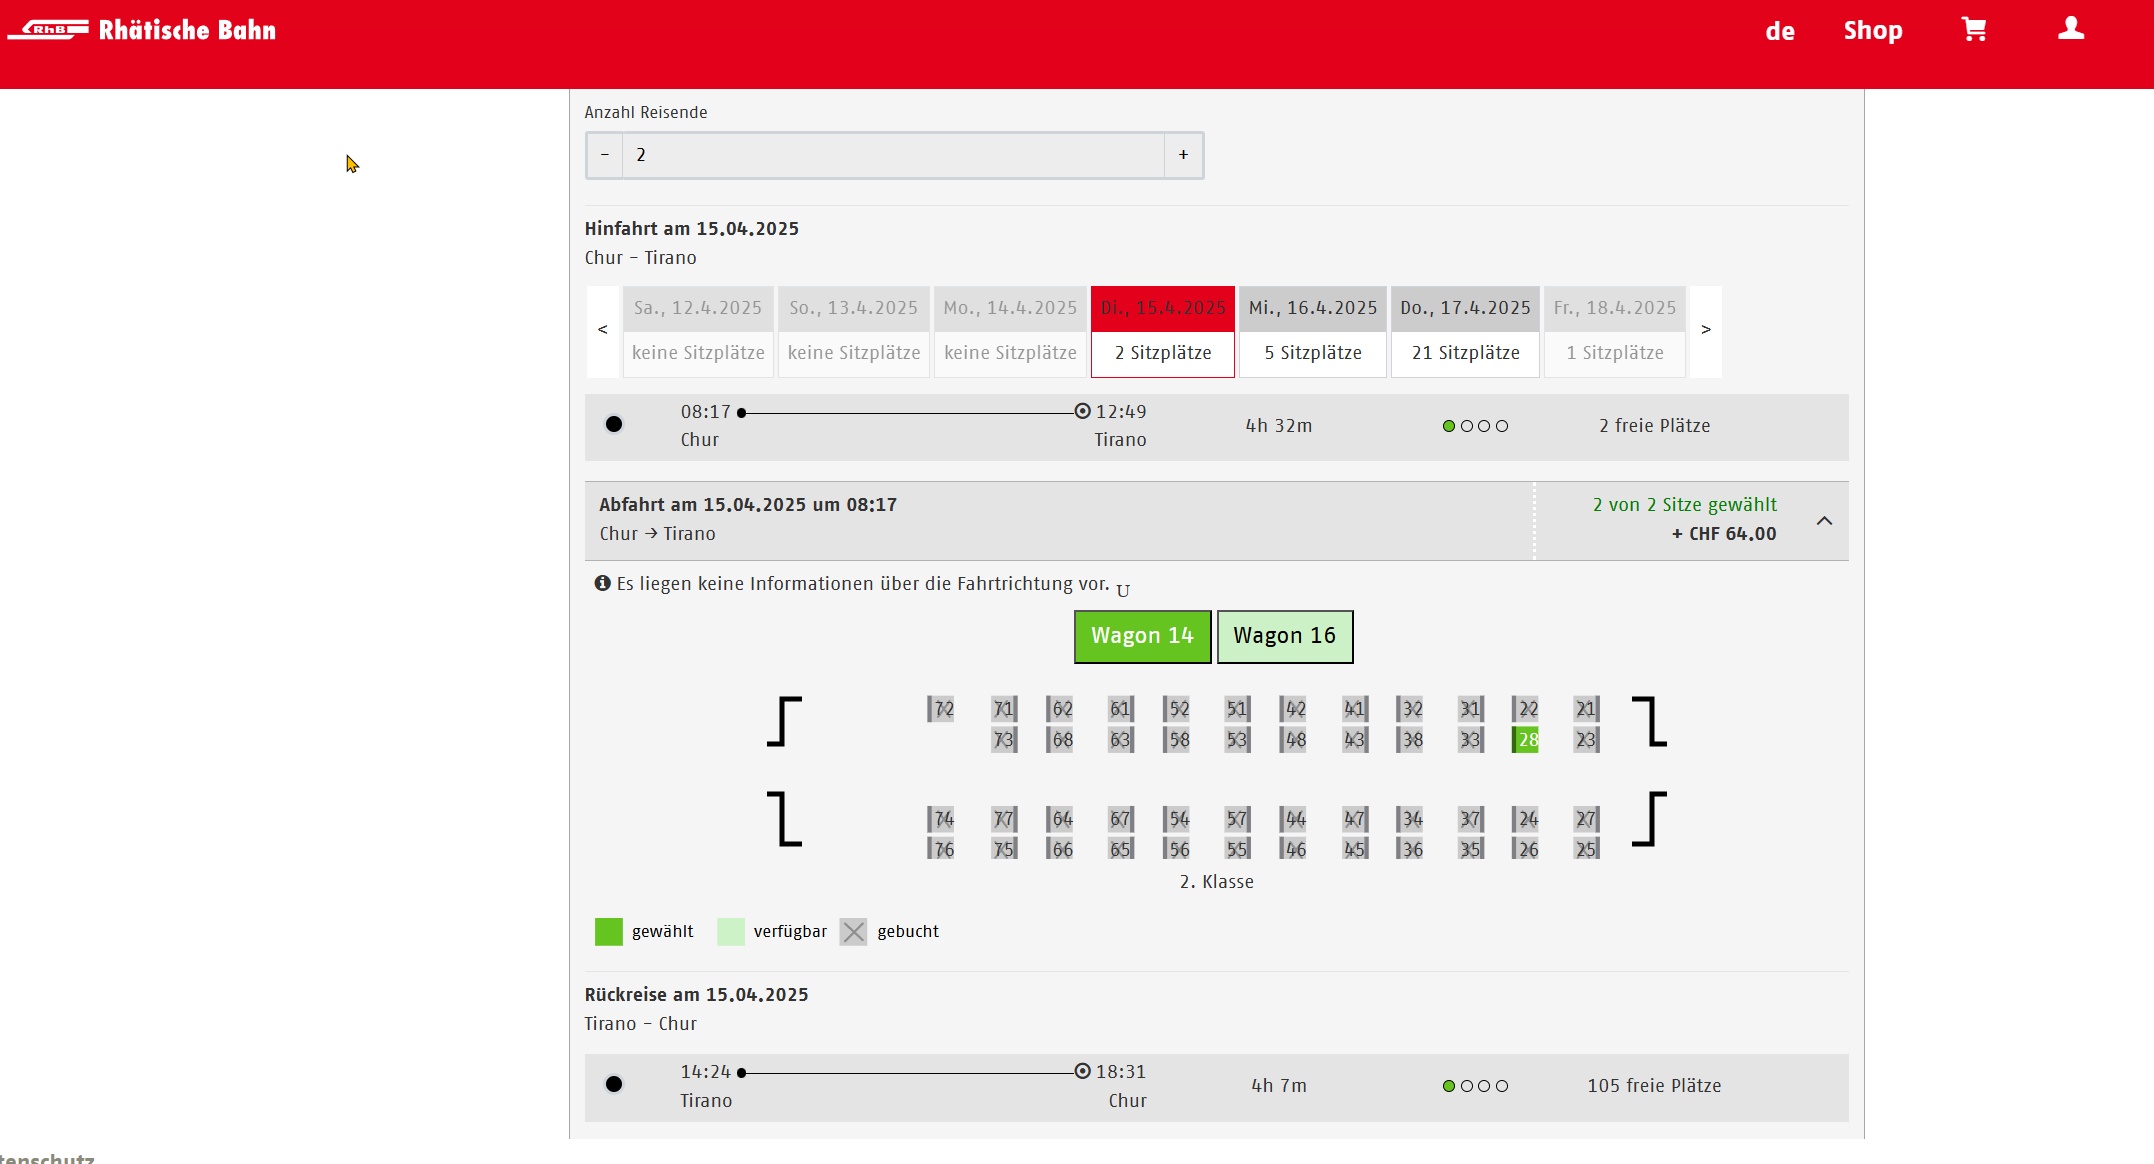Change language via de link
Image resolution: width=2154 pixels, height=1164 pixels.
[1779, 31]
